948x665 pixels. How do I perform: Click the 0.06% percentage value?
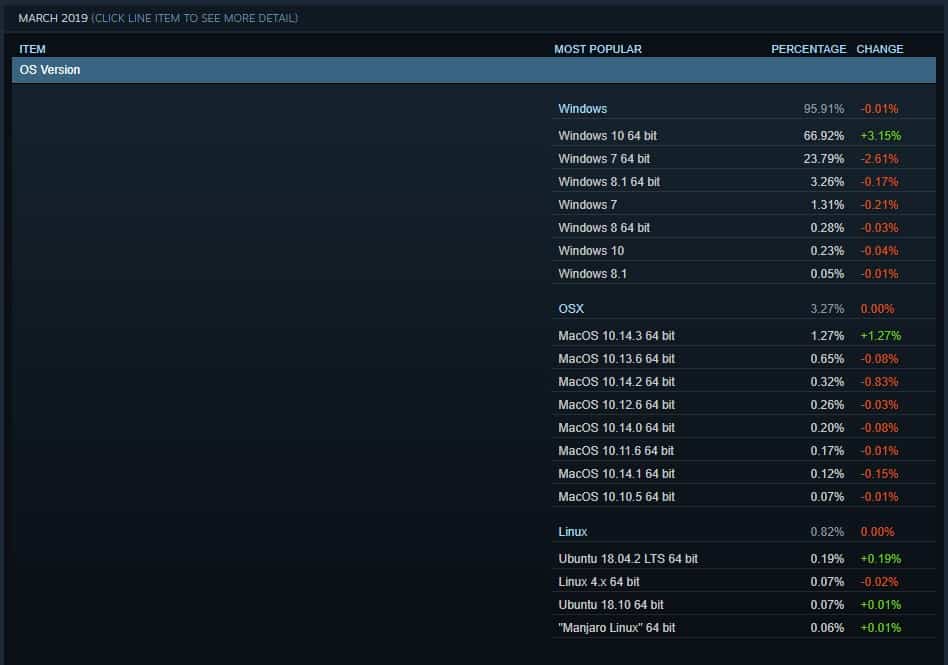[x=827, y=628]
